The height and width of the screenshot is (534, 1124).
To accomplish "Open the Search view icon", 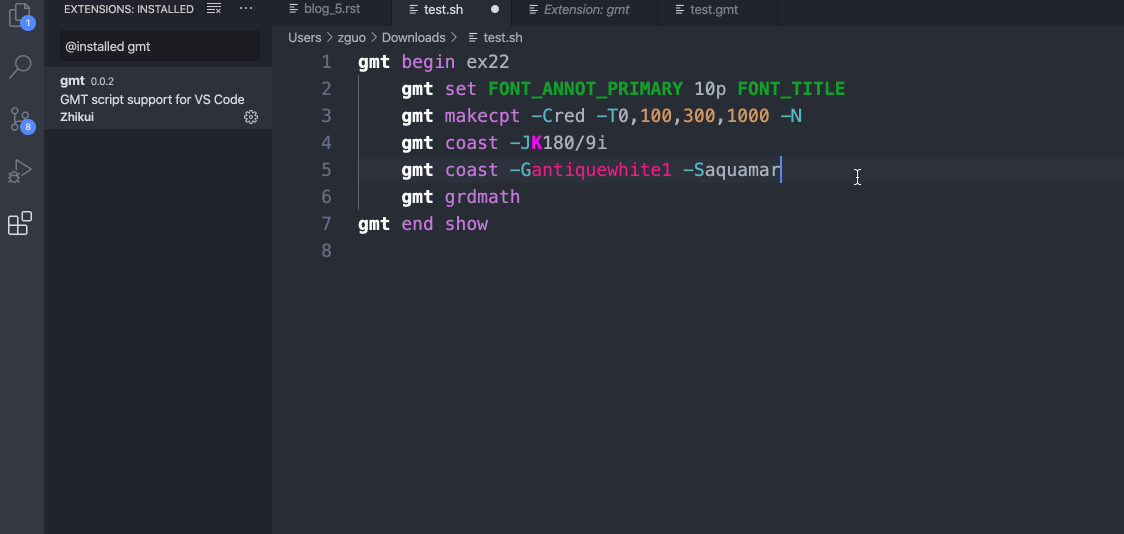I will [x=20, y=67].
